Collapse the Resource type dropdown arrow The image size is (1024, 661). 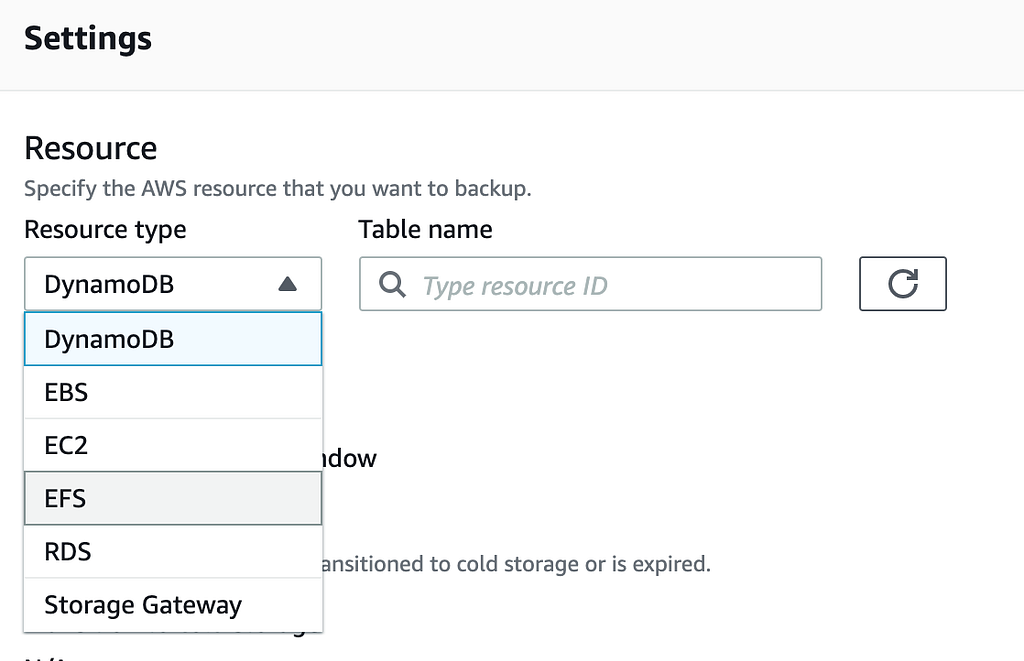click(x=287, y=284)
